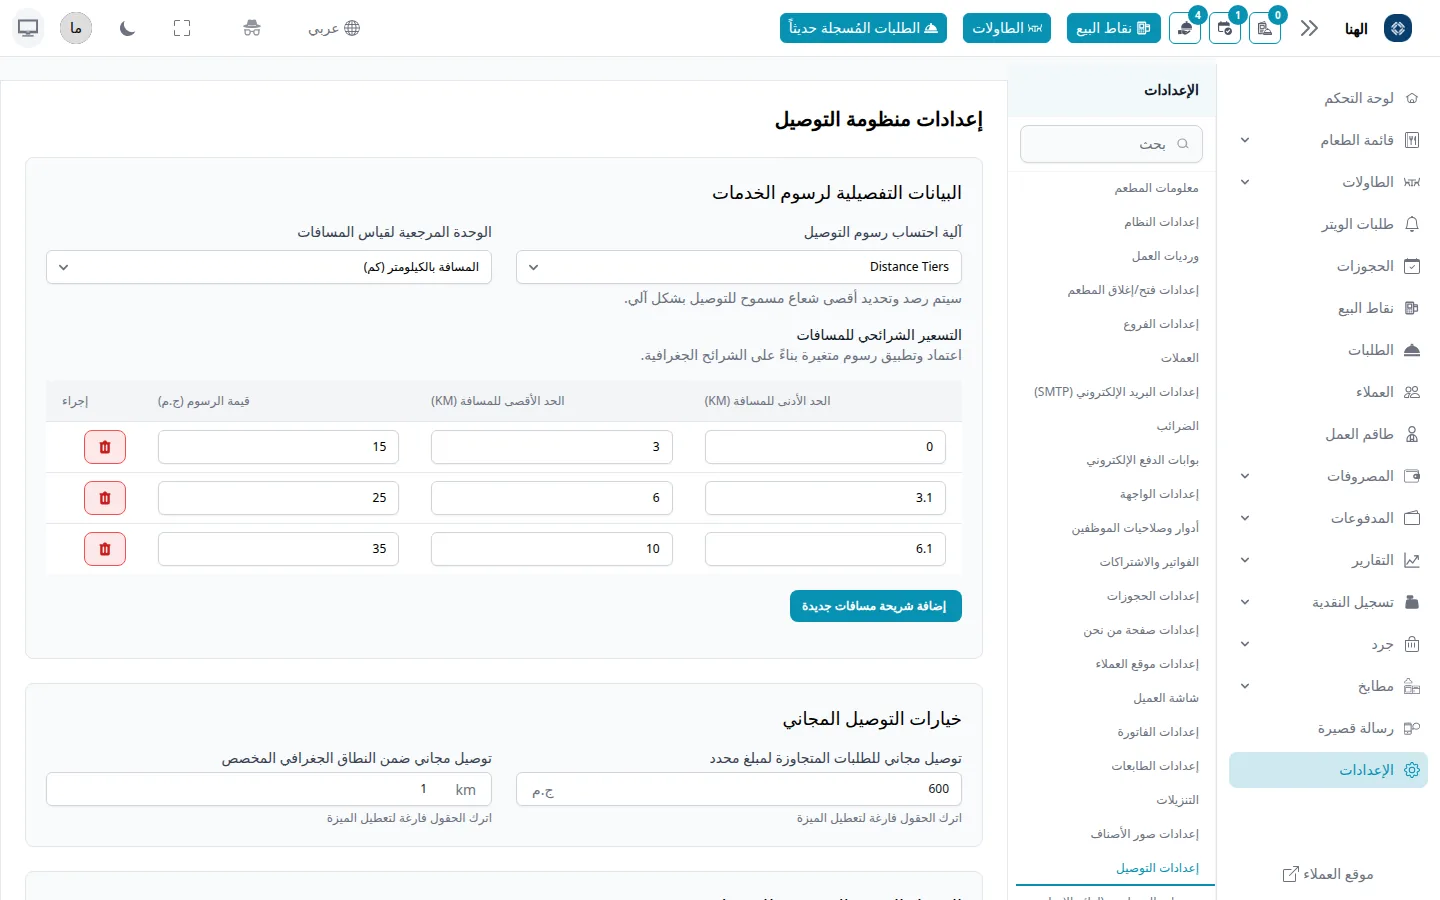Open notification icon with badge 4

tap(1185, 28)
